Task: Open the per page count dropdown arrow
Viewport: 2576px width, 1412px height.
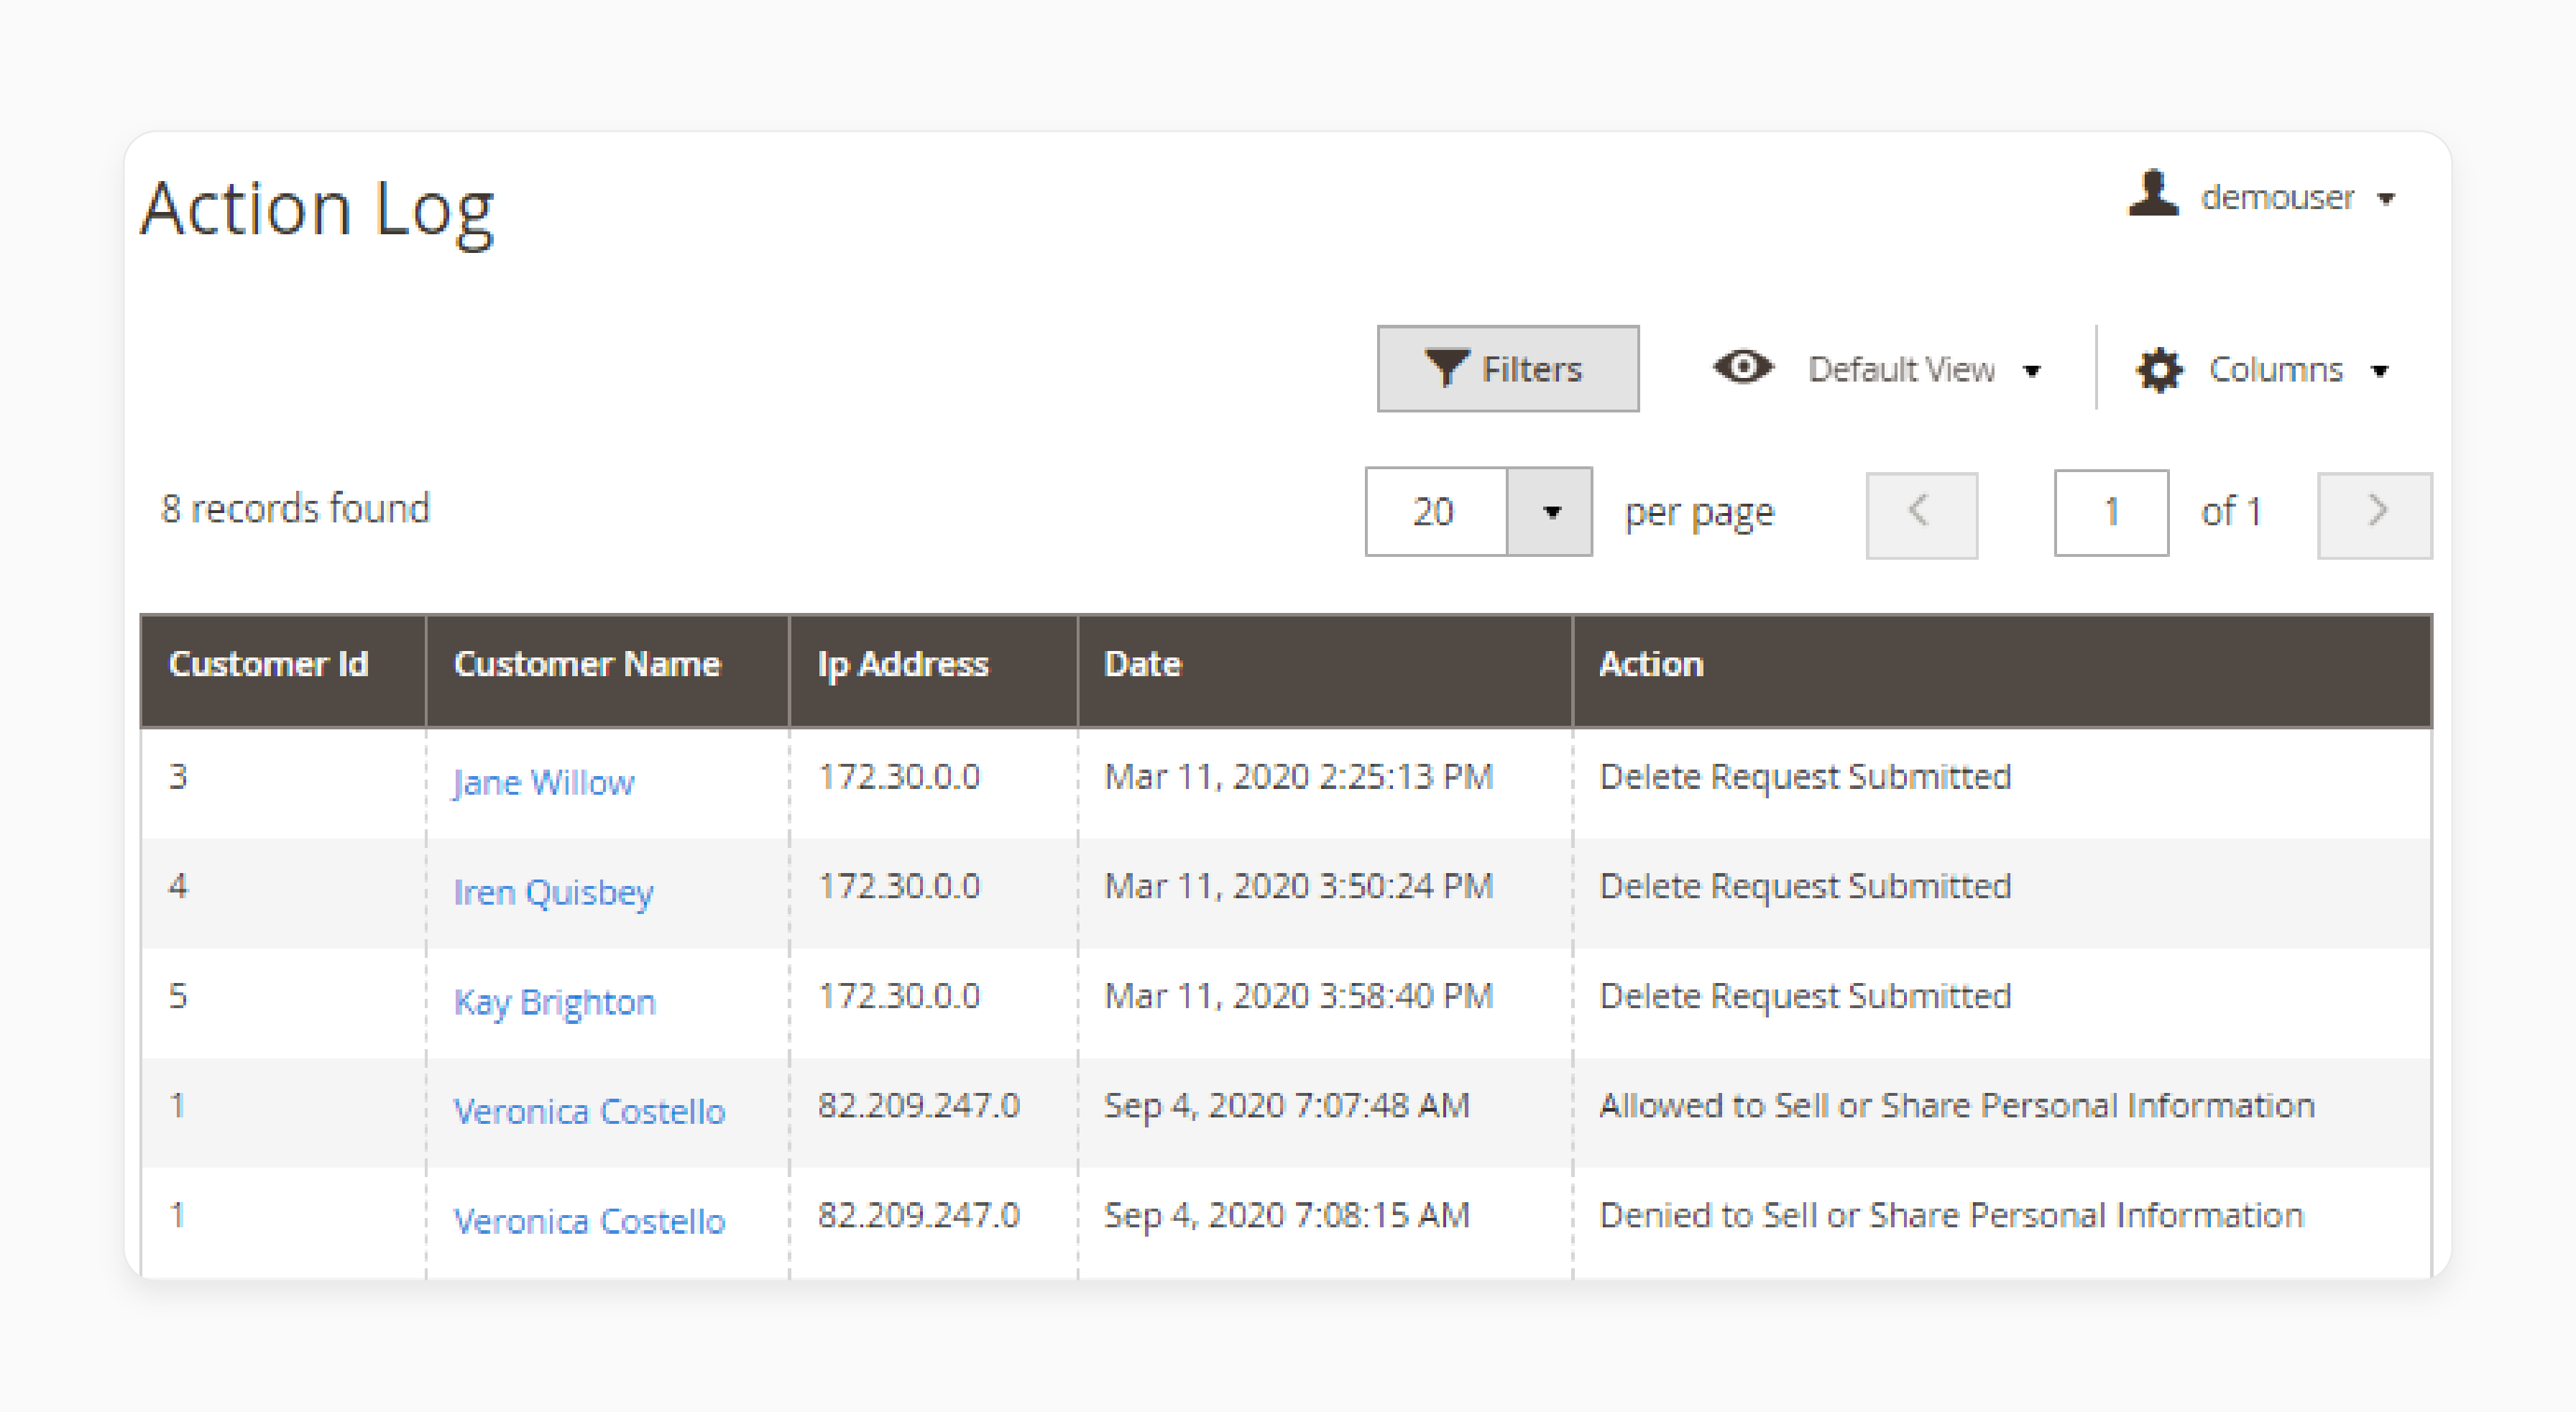Action: point(1550,512)
